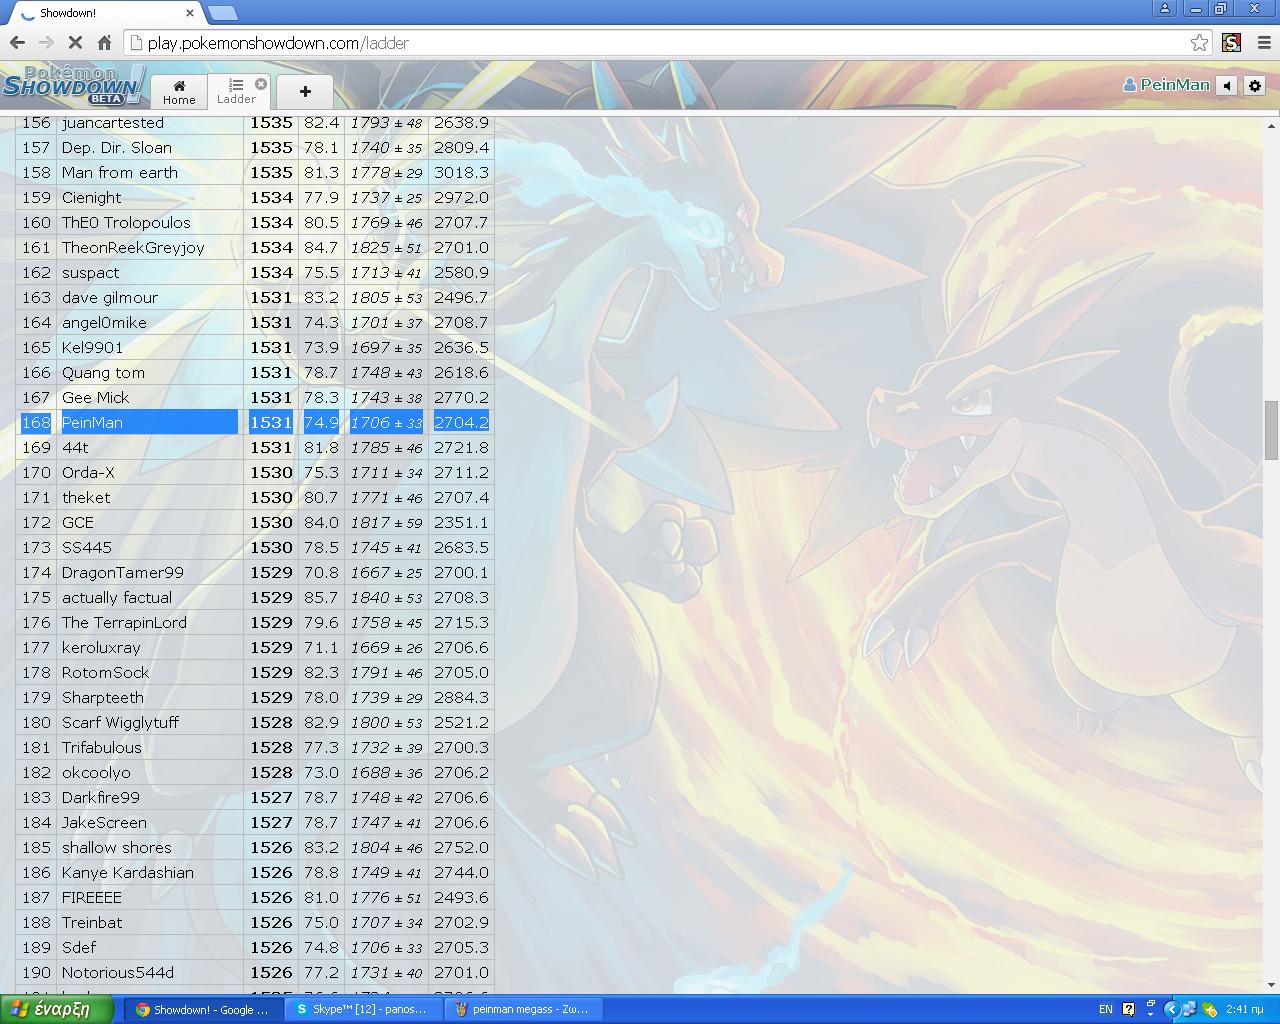Click the EN language indicator
The image size is (1280, 1024).
(1106, 1009)
